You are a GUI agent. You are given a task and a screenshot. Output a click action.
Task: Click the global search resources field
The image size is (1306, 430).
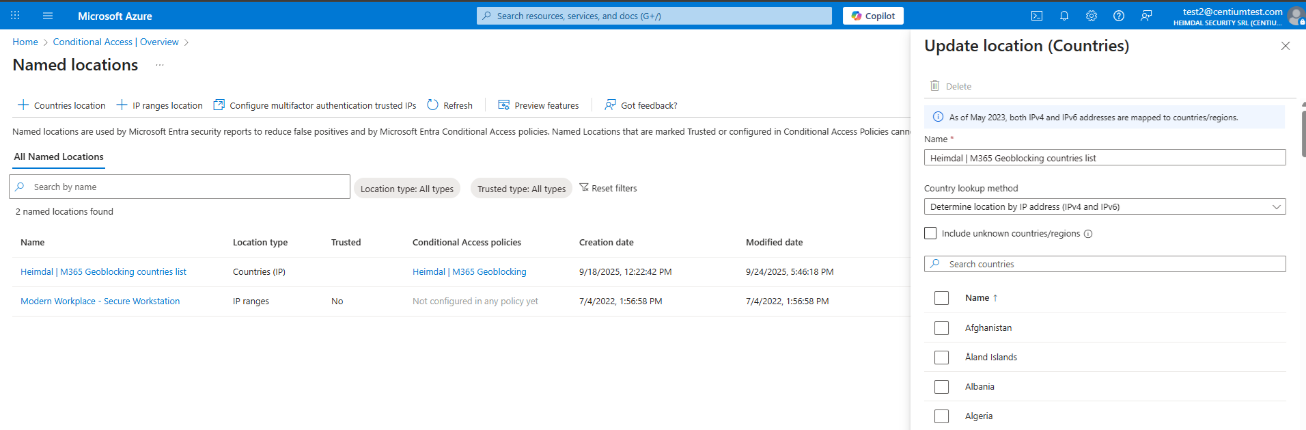(654, 16)
